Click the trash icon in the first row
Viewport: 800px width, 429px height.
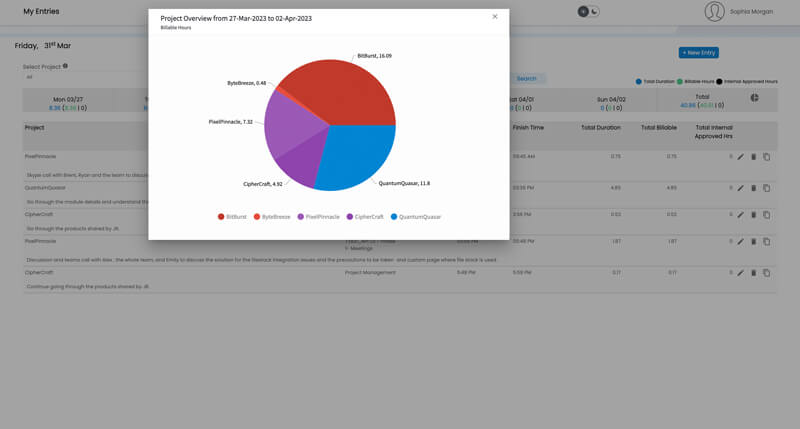(x=753, y=157)
